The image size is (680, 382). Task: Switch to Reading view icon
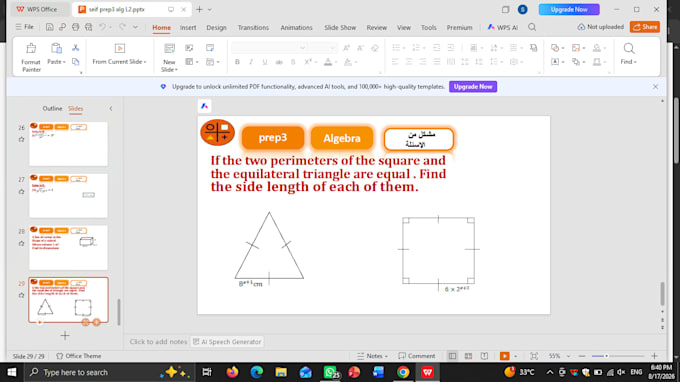pyautogui.click(x=484, y=356)
